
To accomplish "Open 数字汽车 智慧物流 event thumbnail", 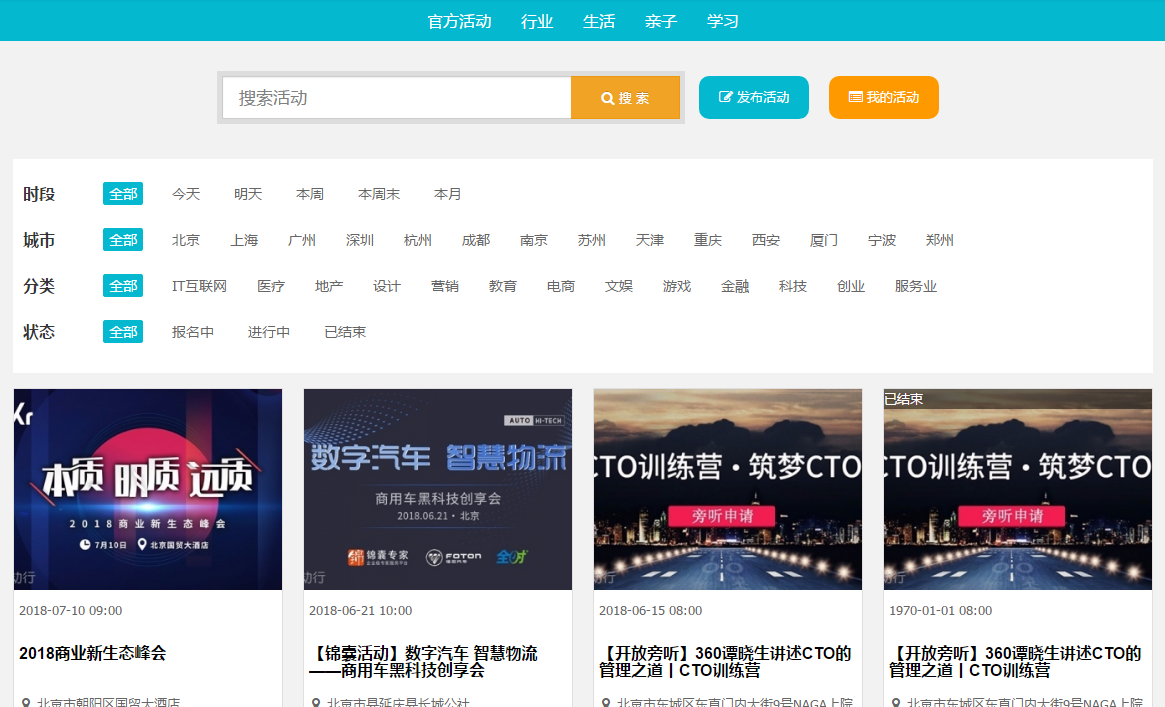I will [438, 489].
